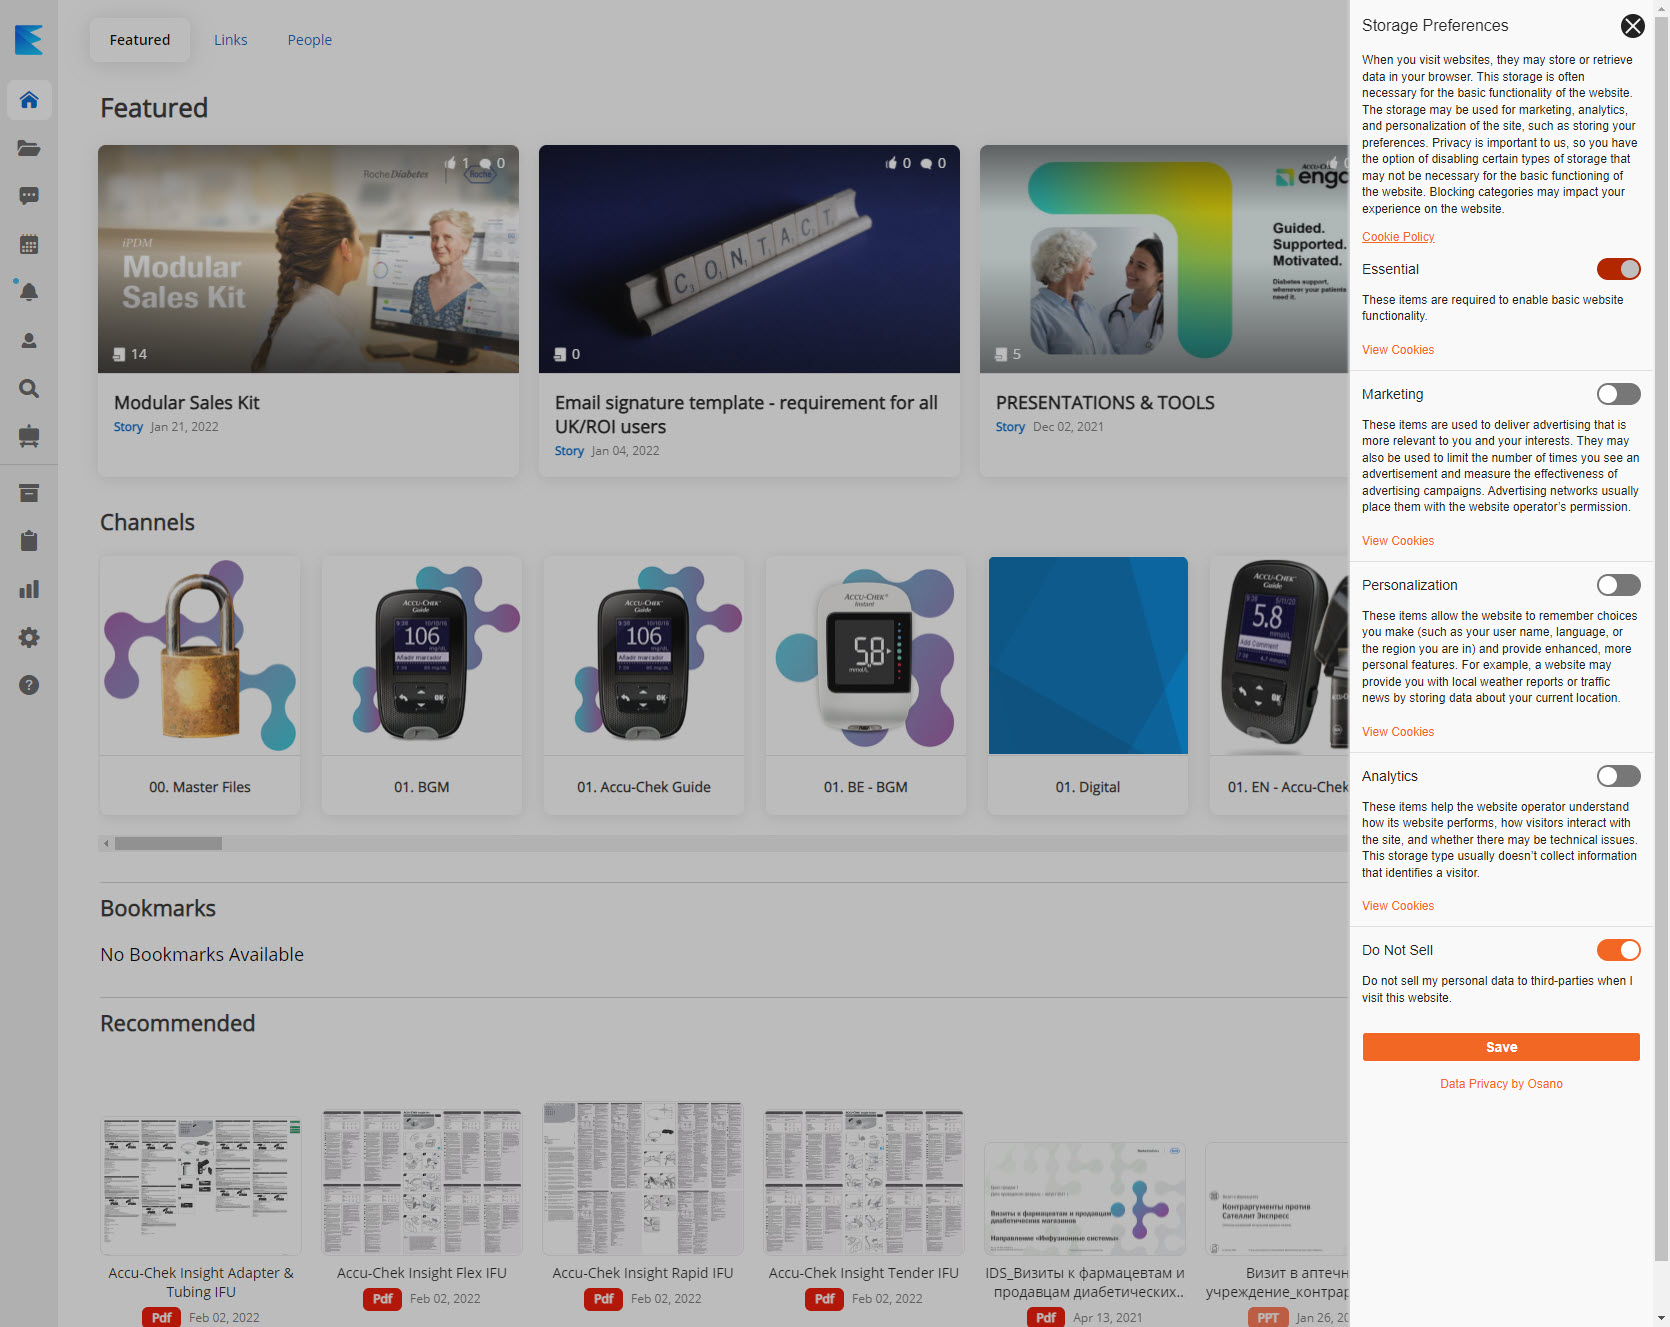Open Data Privacy by Osano link
Viewport: 1670px width, 1327px height.
point(1501,1084)
